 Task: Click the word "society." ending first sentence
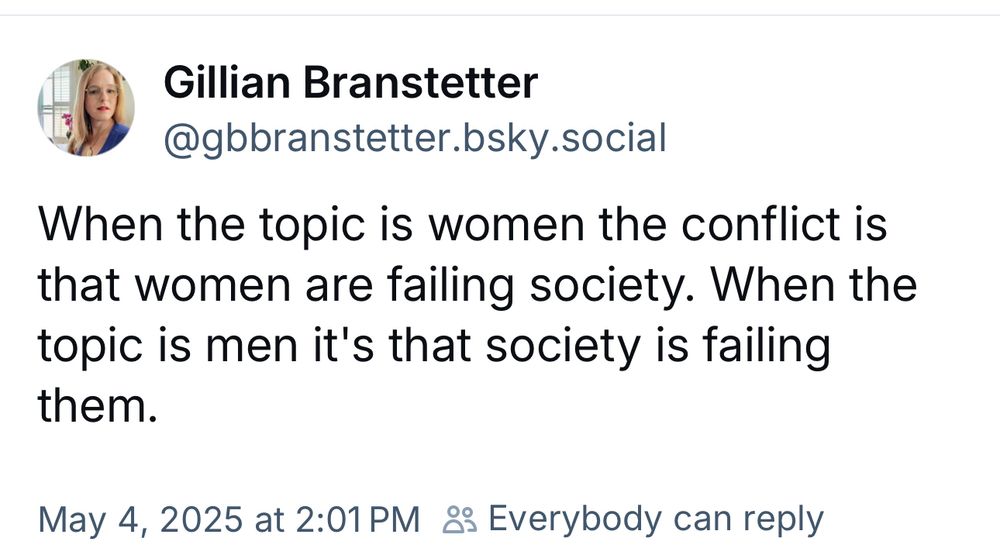(615, 286)
